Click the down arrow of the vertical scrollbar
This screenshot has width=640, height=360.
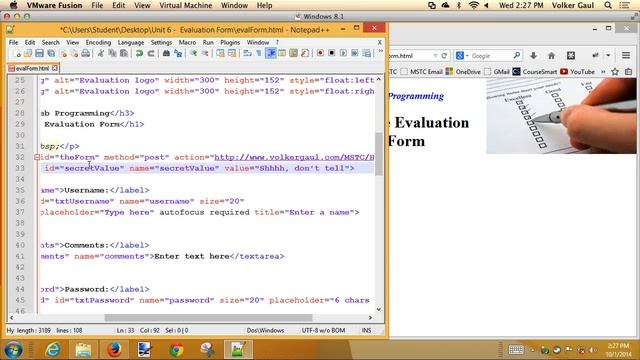point(378,309)
